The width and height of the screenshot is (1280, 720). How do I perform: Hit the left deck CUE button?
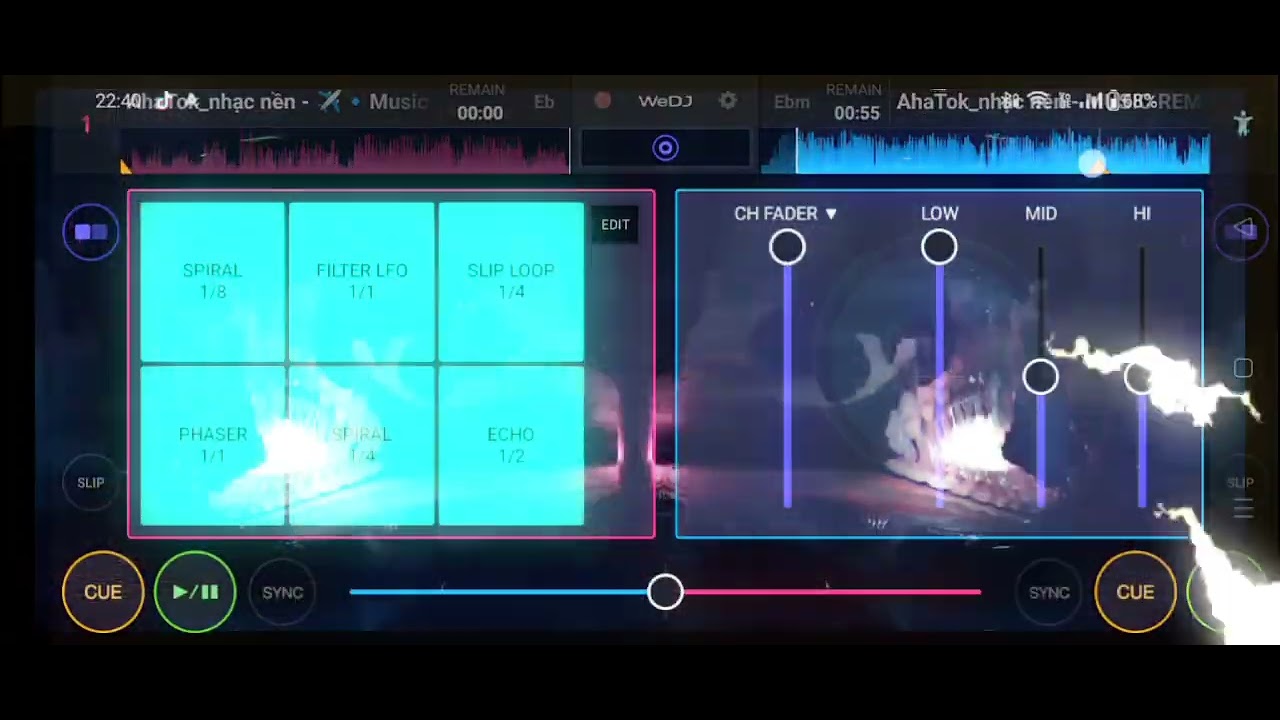pyautogui.click(x=103, y=592)
